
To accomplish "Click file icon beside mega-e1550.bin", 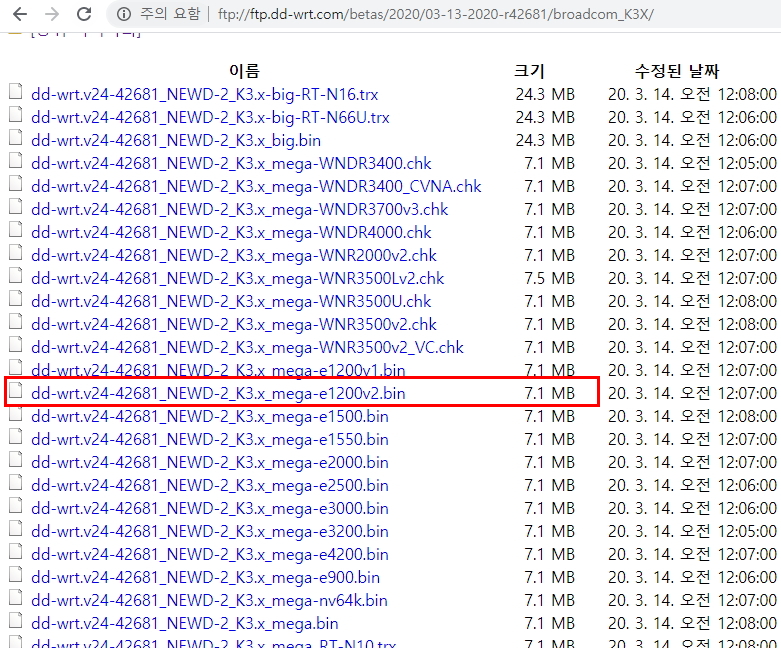I will (15, 436).
